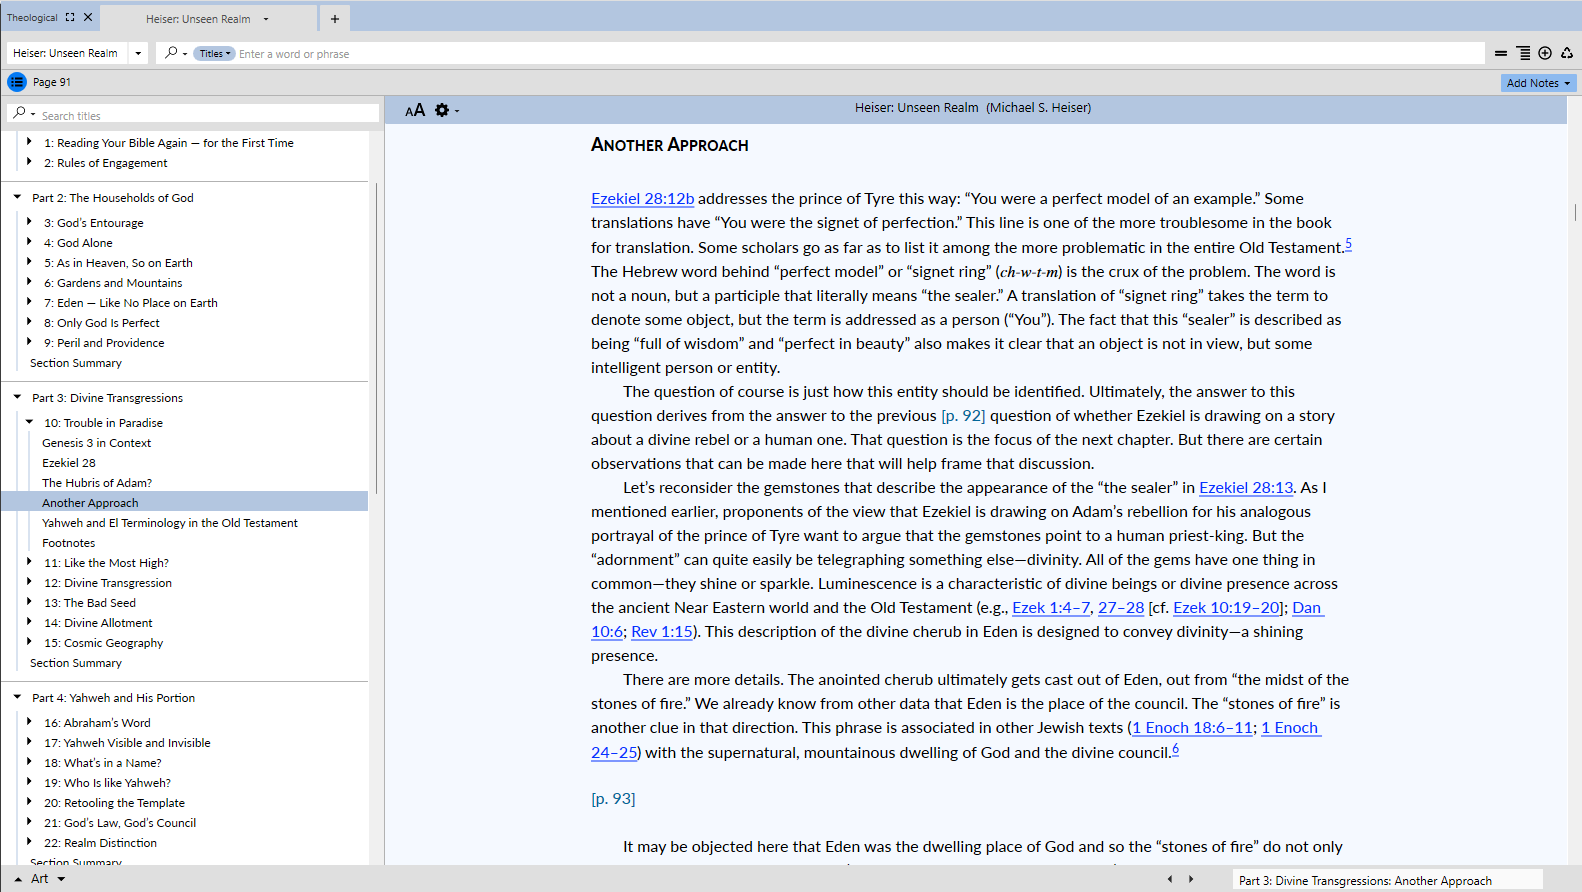Open the gear settings icon in reader
Screen dimensions: 1582x892
(442, 110)
